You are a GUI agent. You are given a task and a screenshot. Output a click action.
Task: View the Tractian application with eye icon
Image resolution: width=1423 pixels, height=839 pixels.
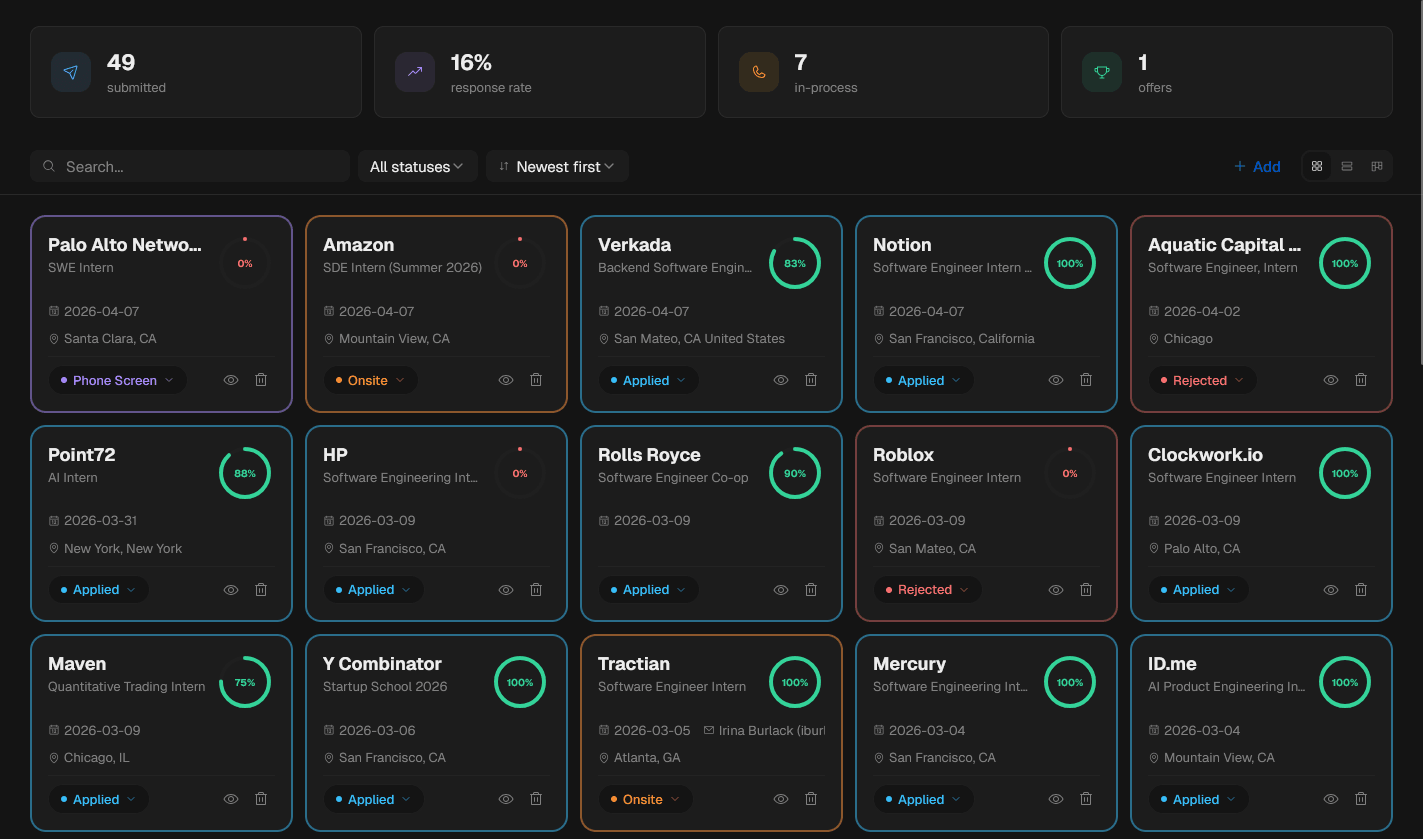coord(781,799)
